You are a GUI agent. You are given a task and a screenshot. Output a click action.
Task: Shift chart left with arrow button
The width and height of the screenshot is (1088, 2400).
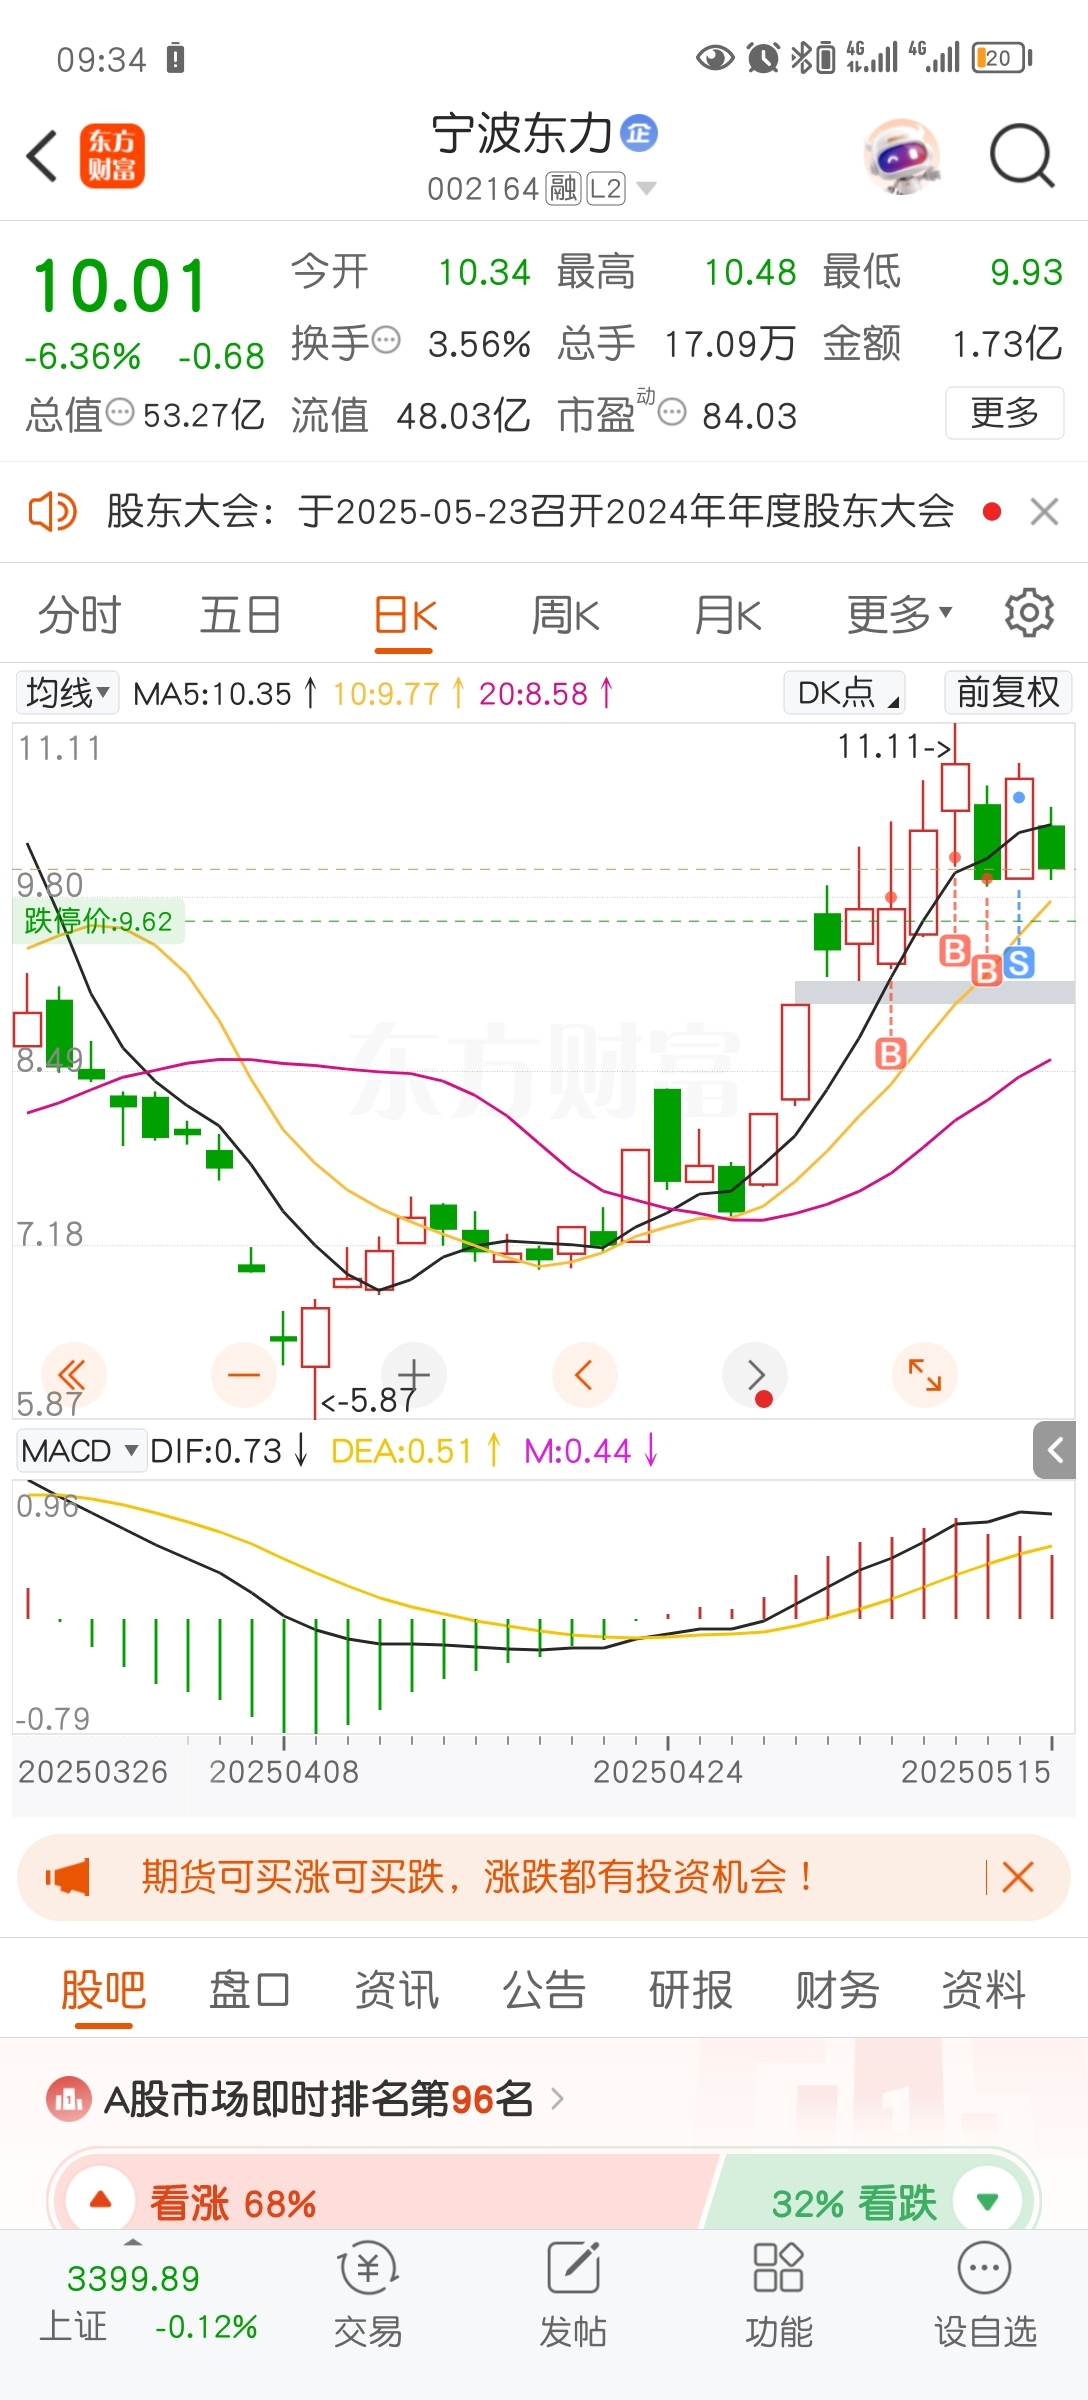(584, 1375)
